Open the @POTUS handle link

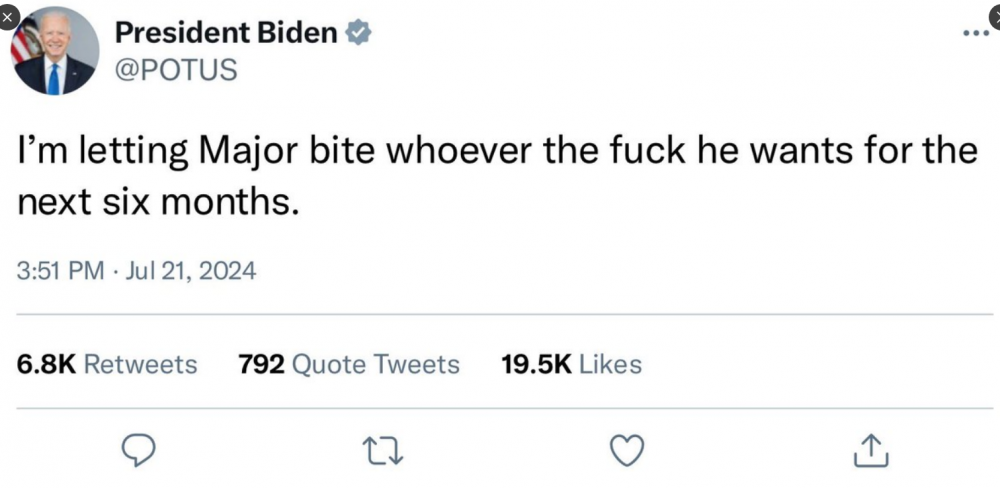pyautogui.click(x=177, y=71)
